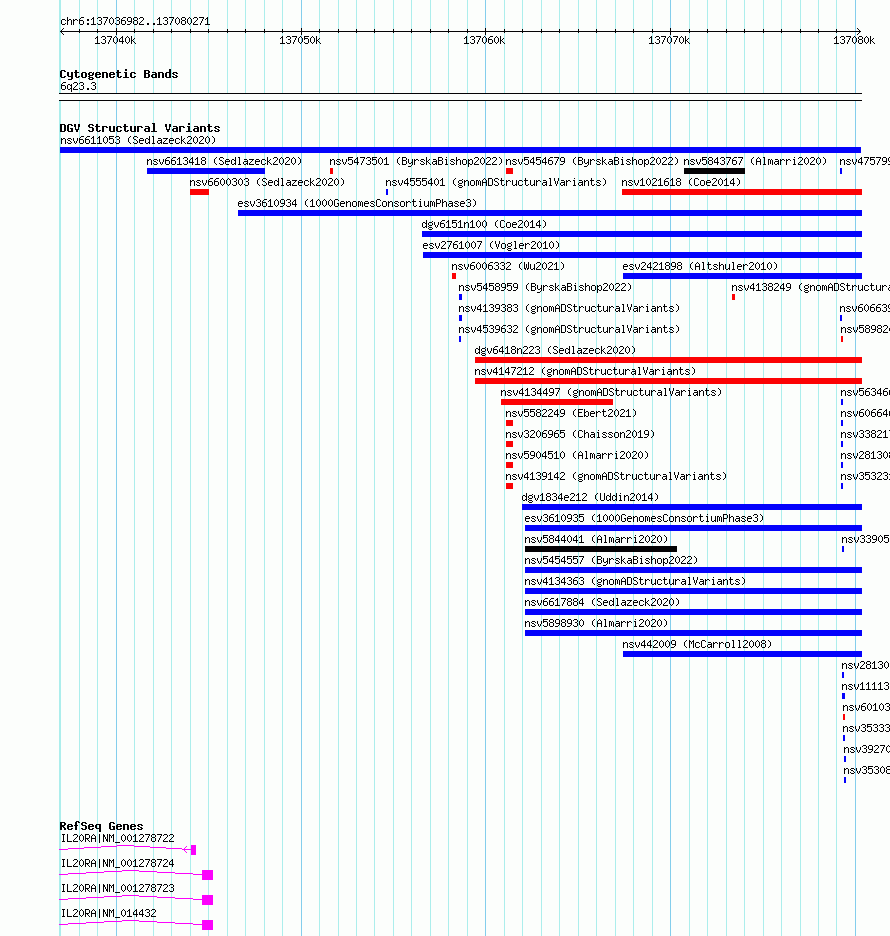Click the long blue bar under nsv6611053

pyautogui.click(x=460, y=150)
